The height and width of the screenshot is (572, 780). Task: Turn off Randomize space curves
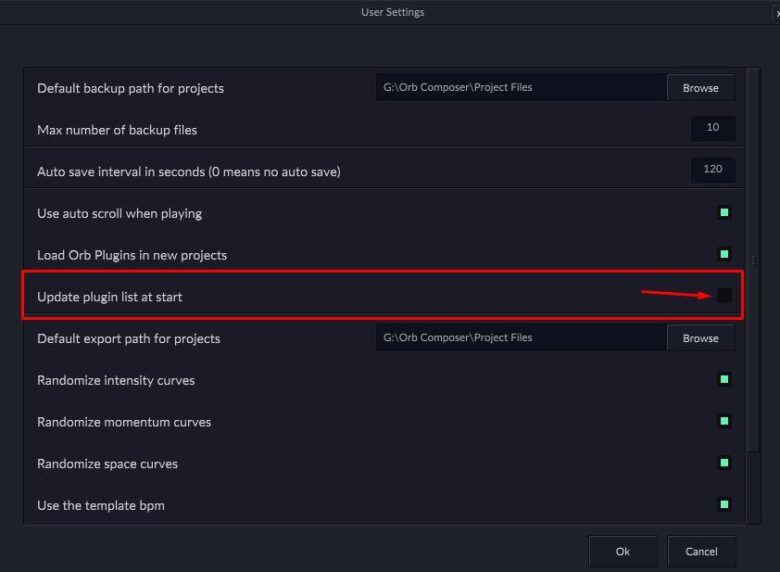coord(724,463)
